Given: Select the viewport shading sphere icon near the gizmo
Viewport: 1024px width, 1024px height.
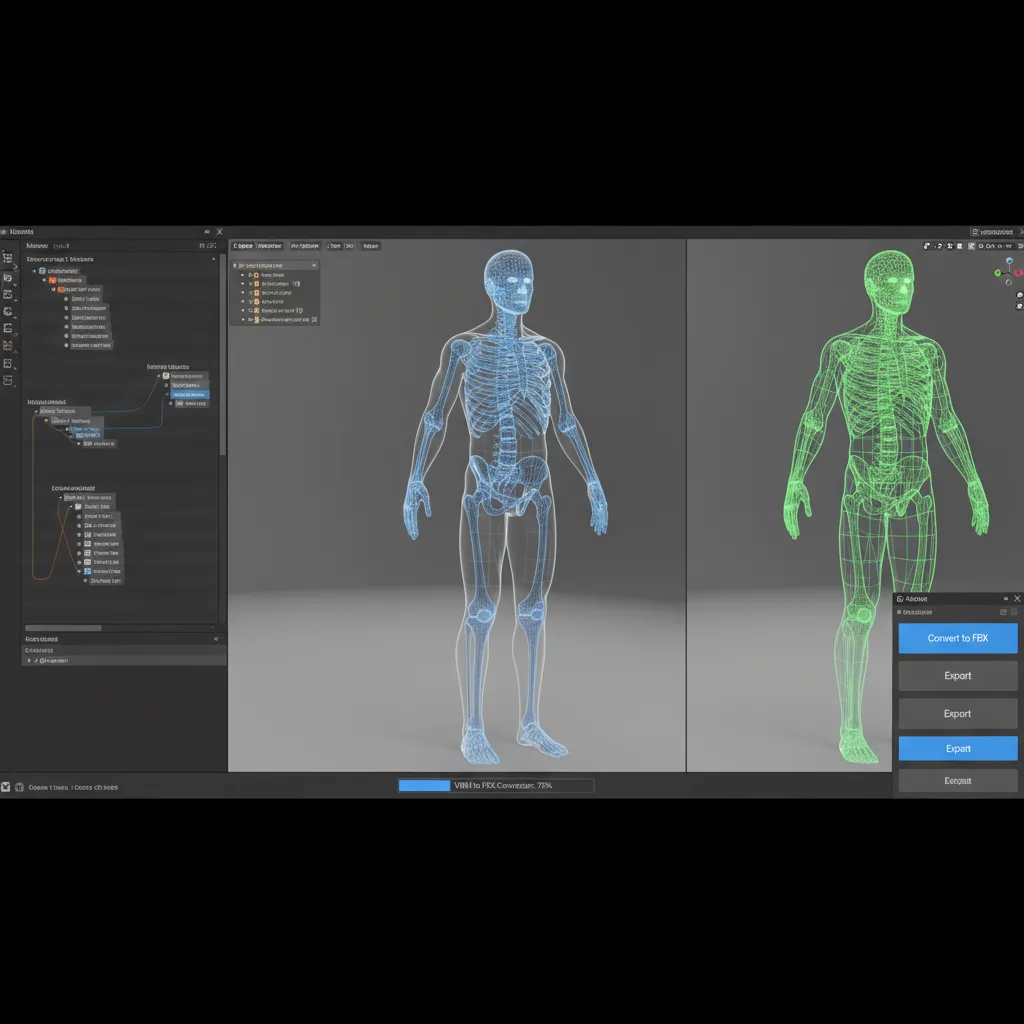Looking at the screenshot, I should pos(1019,295).
